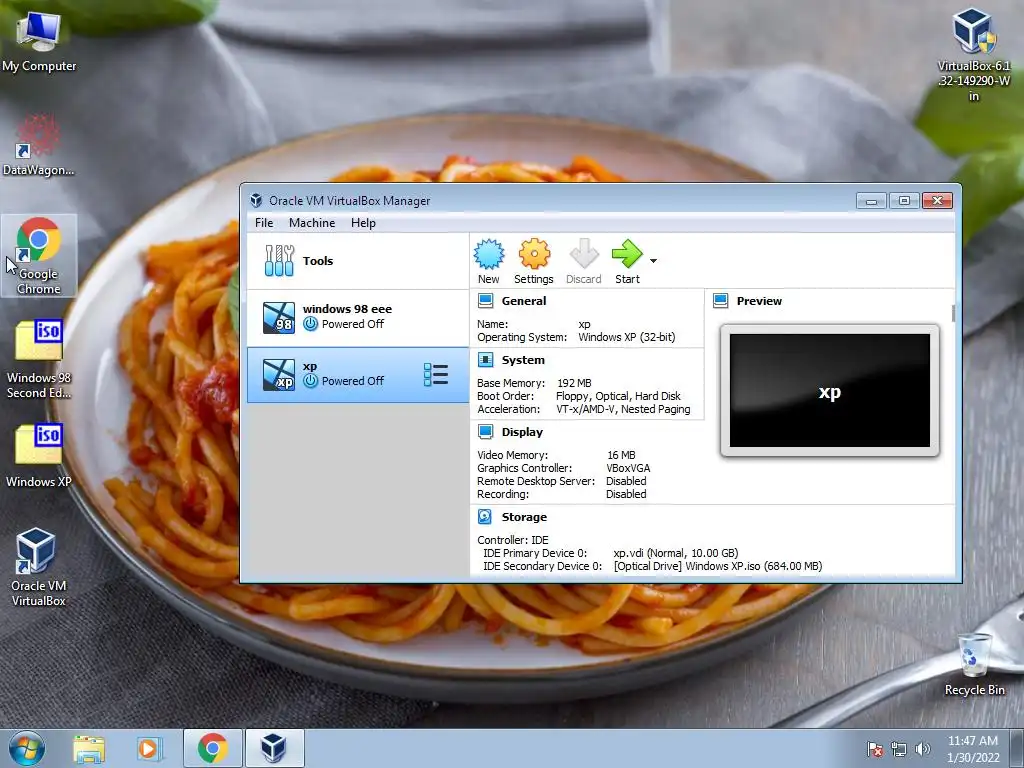This screenshot has height=768, width=1024.
Task: Click the Discard arrow icon
Action: [584, 254]
